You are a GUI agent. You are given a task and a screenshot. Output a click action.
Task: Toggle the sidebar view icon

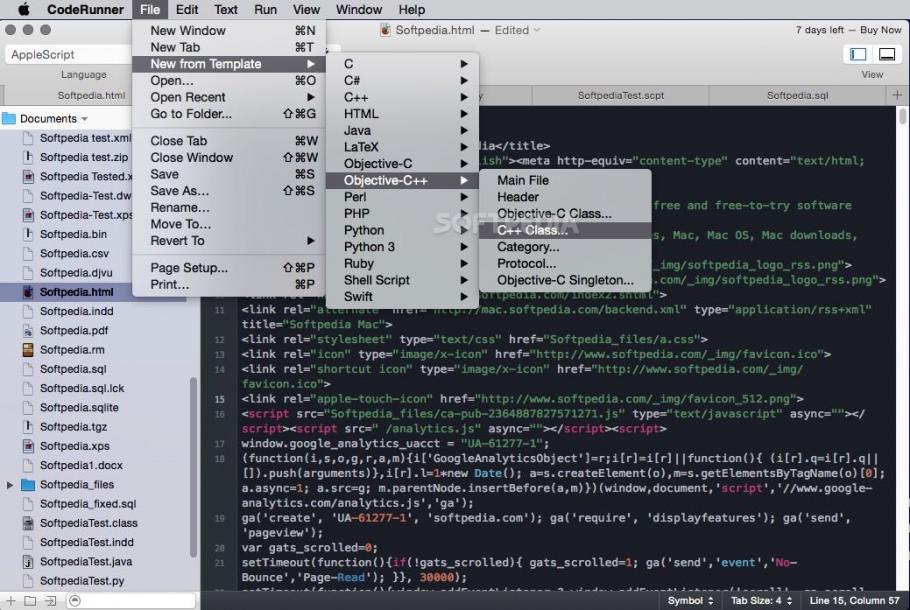pyautogui.click(x=858, y=55)
